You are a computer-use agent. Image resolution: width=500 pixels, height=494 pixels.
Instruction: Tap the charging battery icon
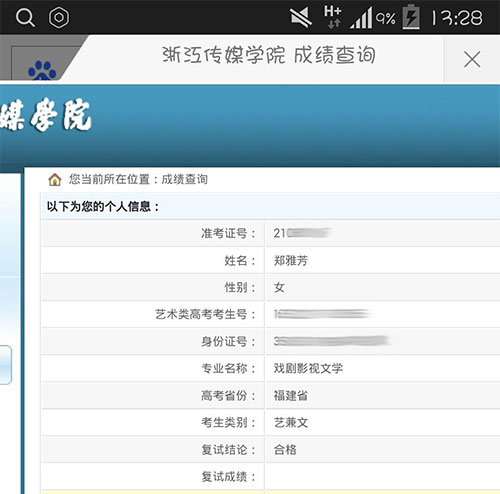[411, 17]
